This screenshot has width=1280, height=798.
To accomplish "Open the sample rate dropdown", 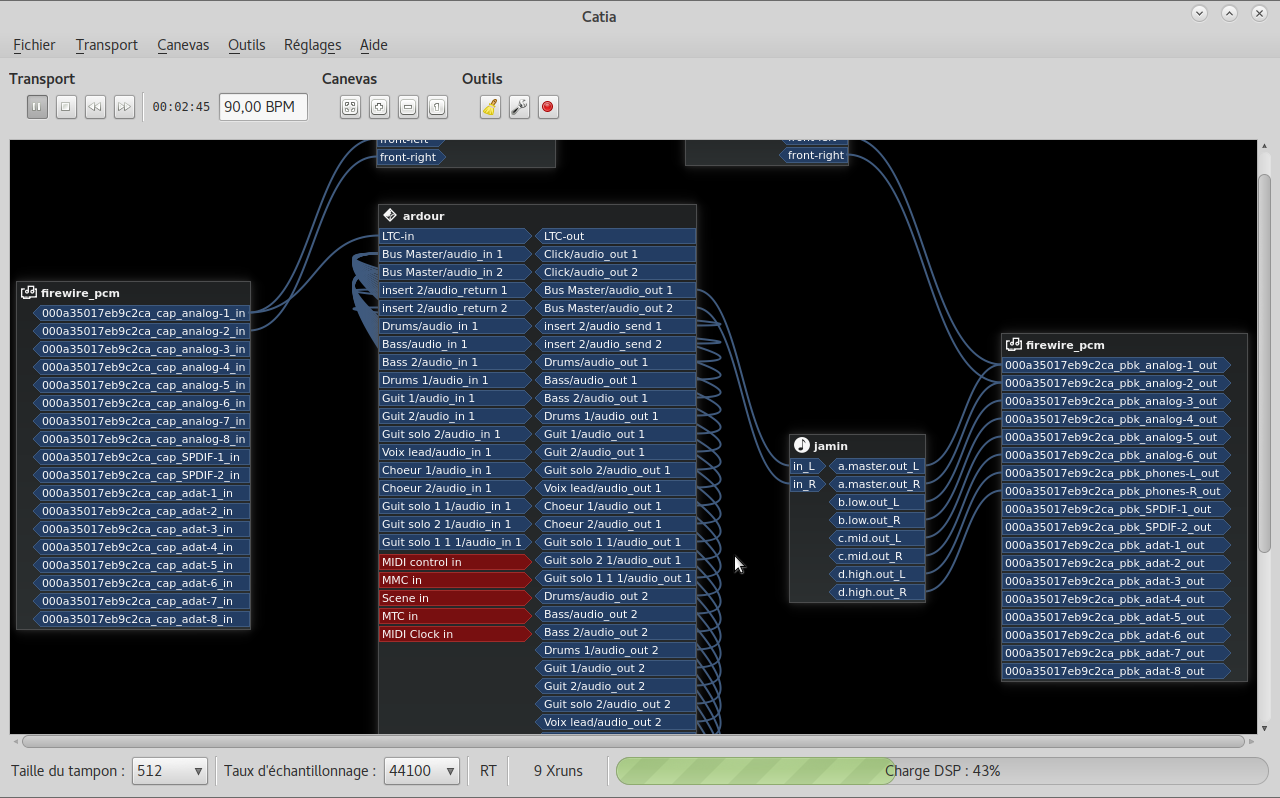I will tap(422, 771).
